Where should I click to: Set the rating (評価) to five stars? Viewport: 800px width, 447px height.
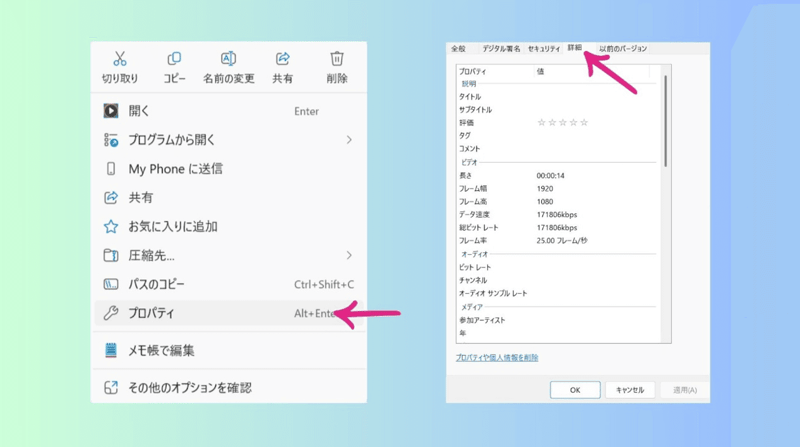point(585,122)
